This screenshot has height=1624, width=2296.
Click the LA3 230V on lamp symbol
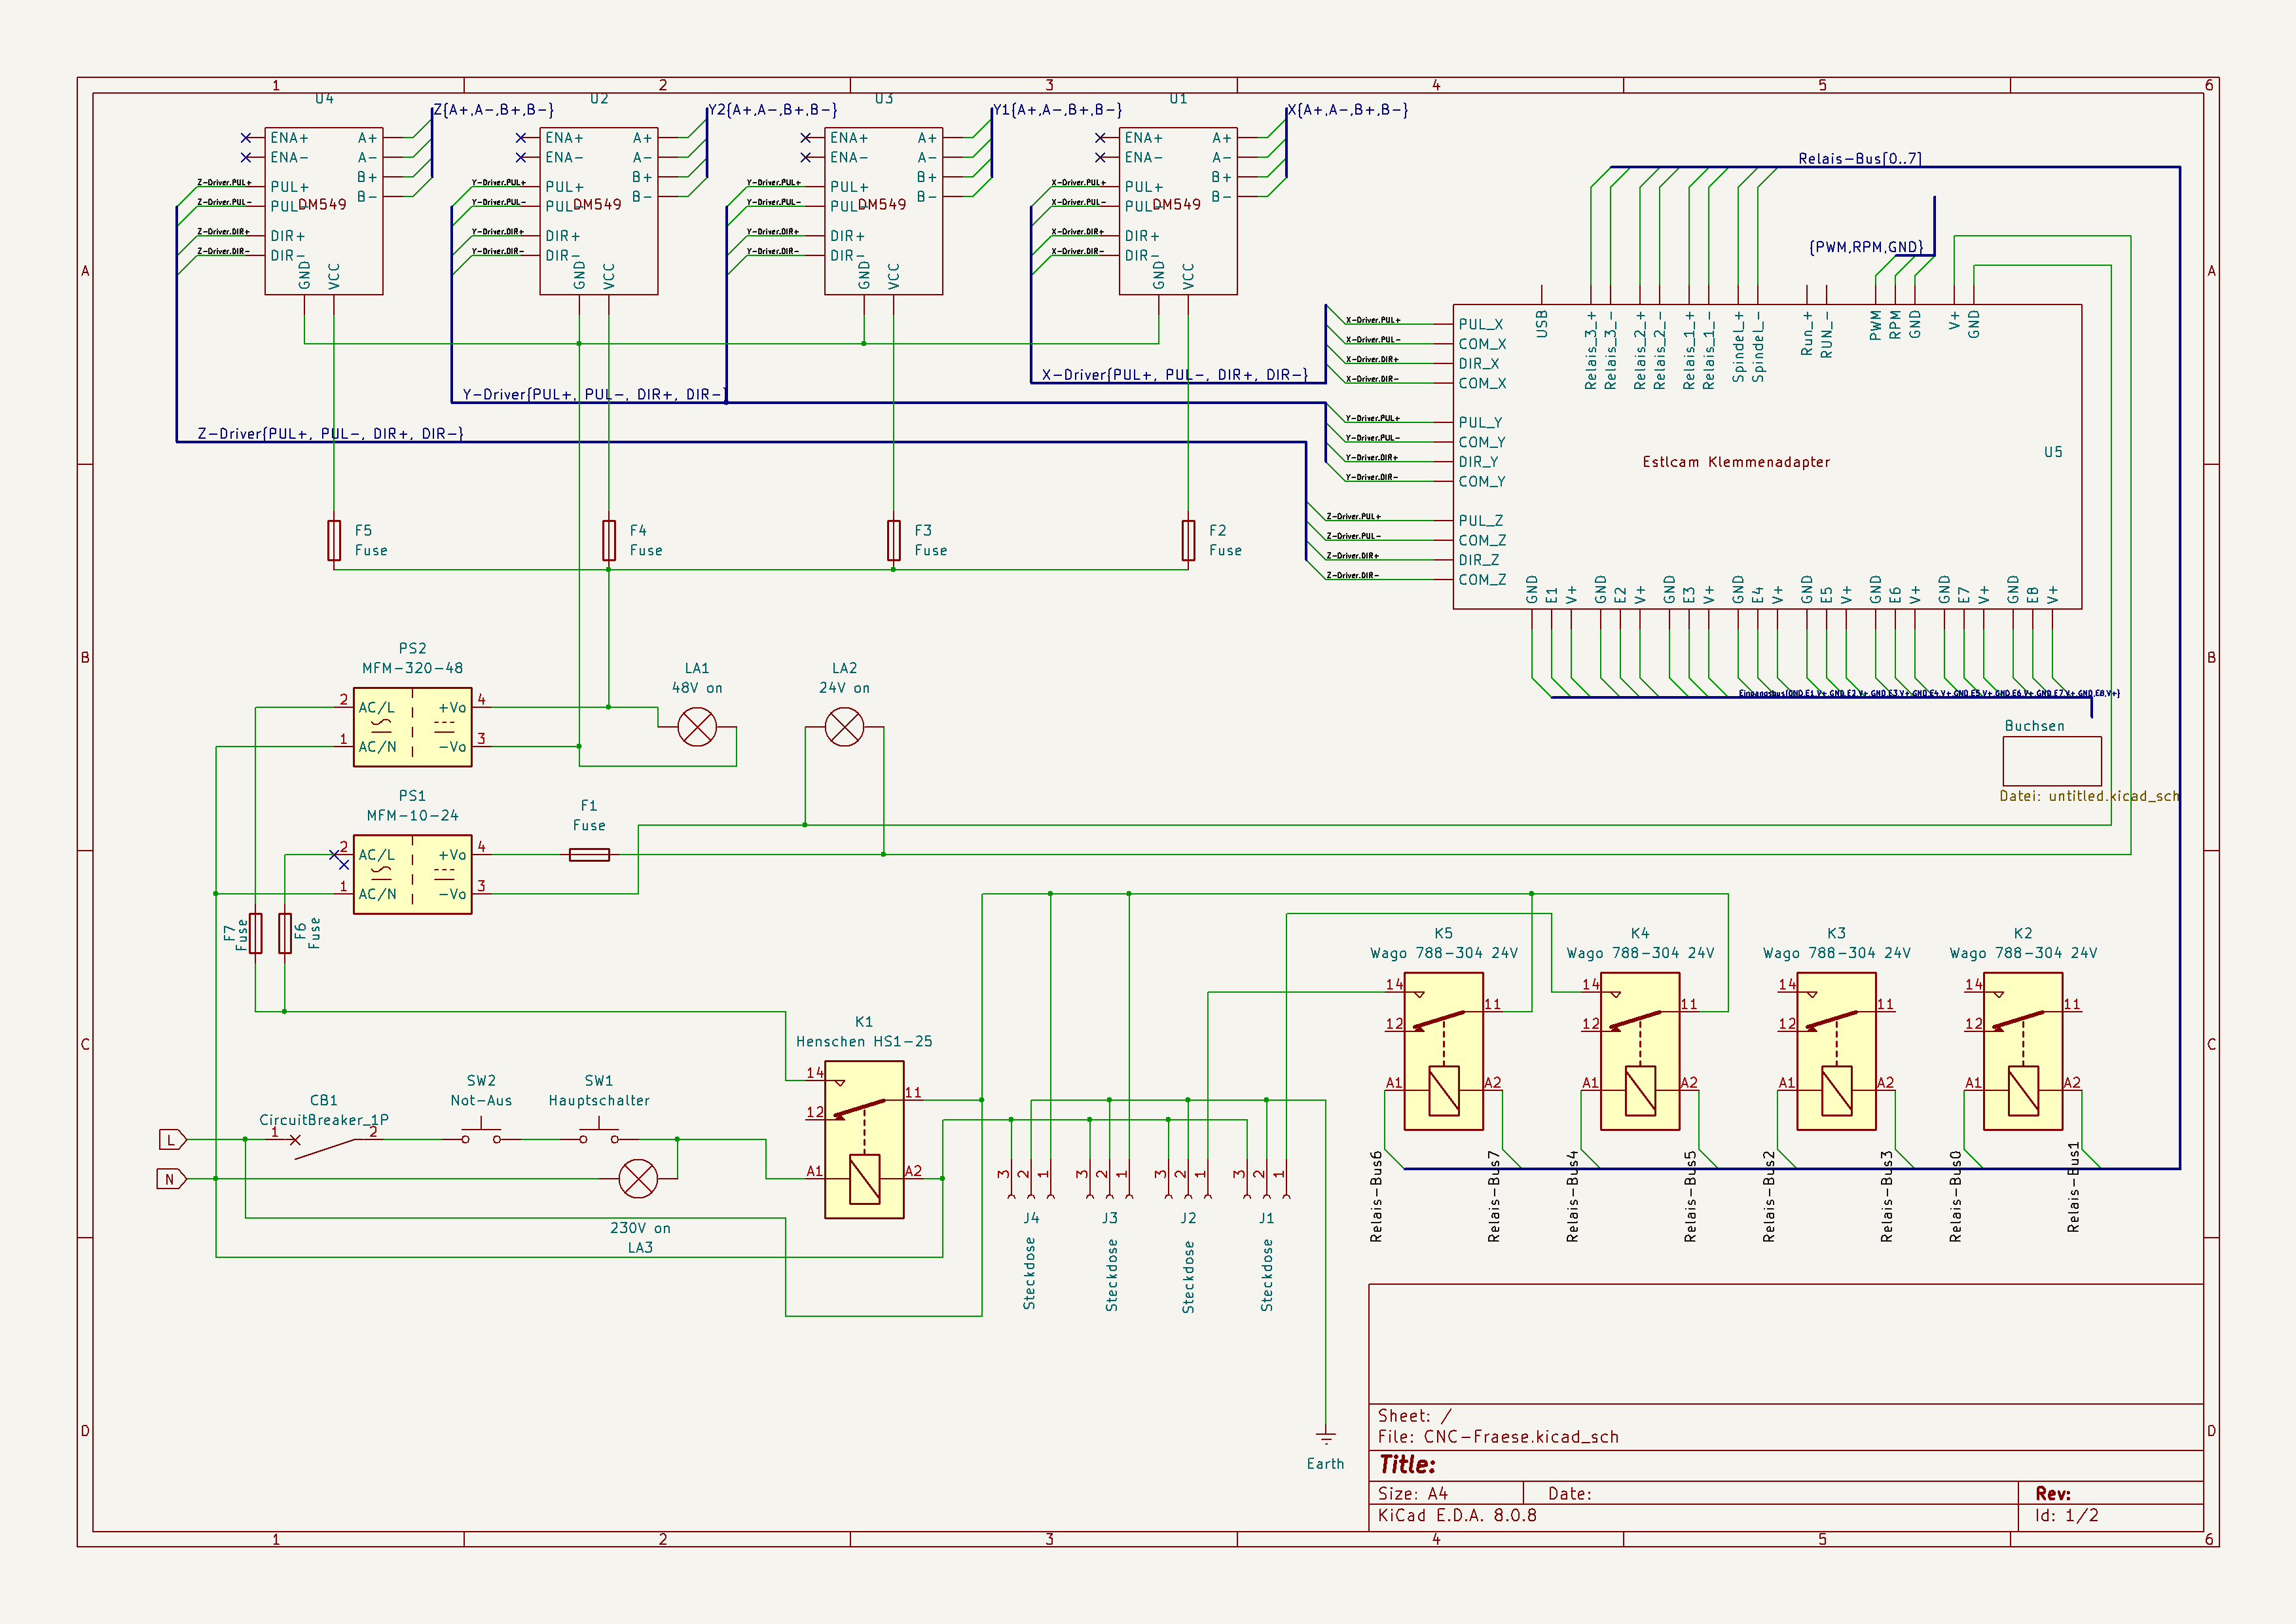click(638, 1179)
